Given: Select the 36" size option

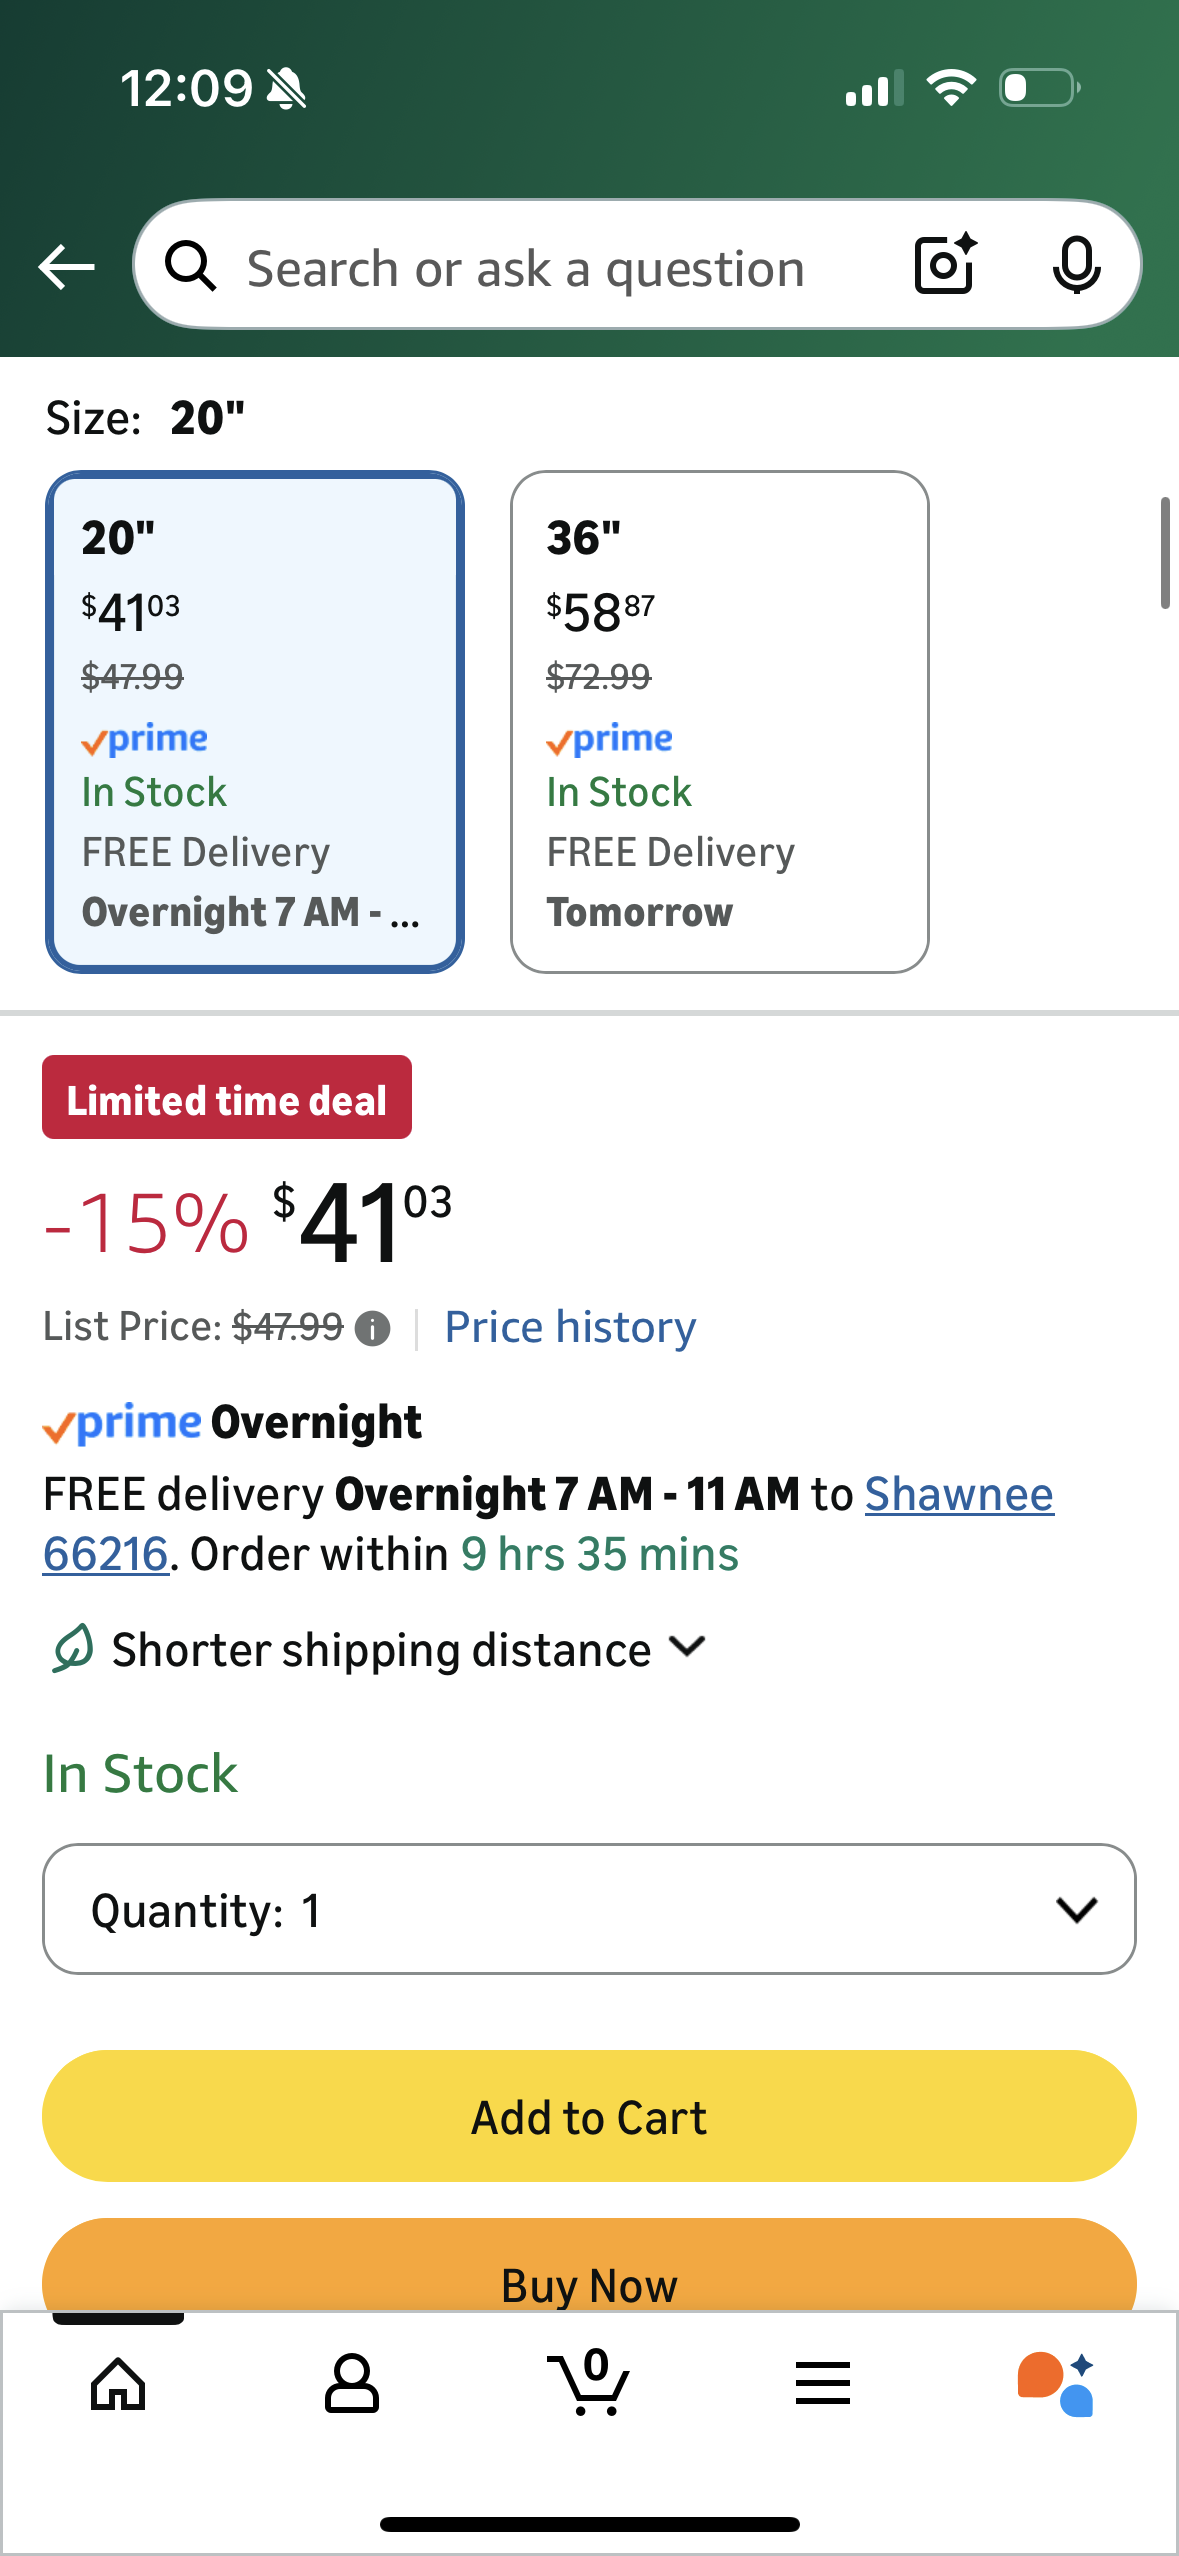Looking at the screenshot, I should [x=719, y=722].
